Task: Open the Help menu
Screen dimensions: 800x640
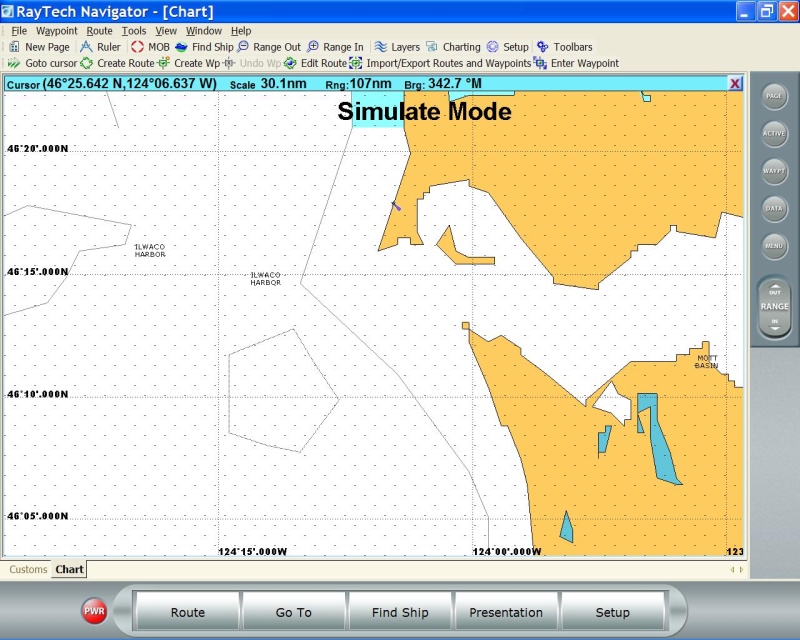Action: point(241,31)
